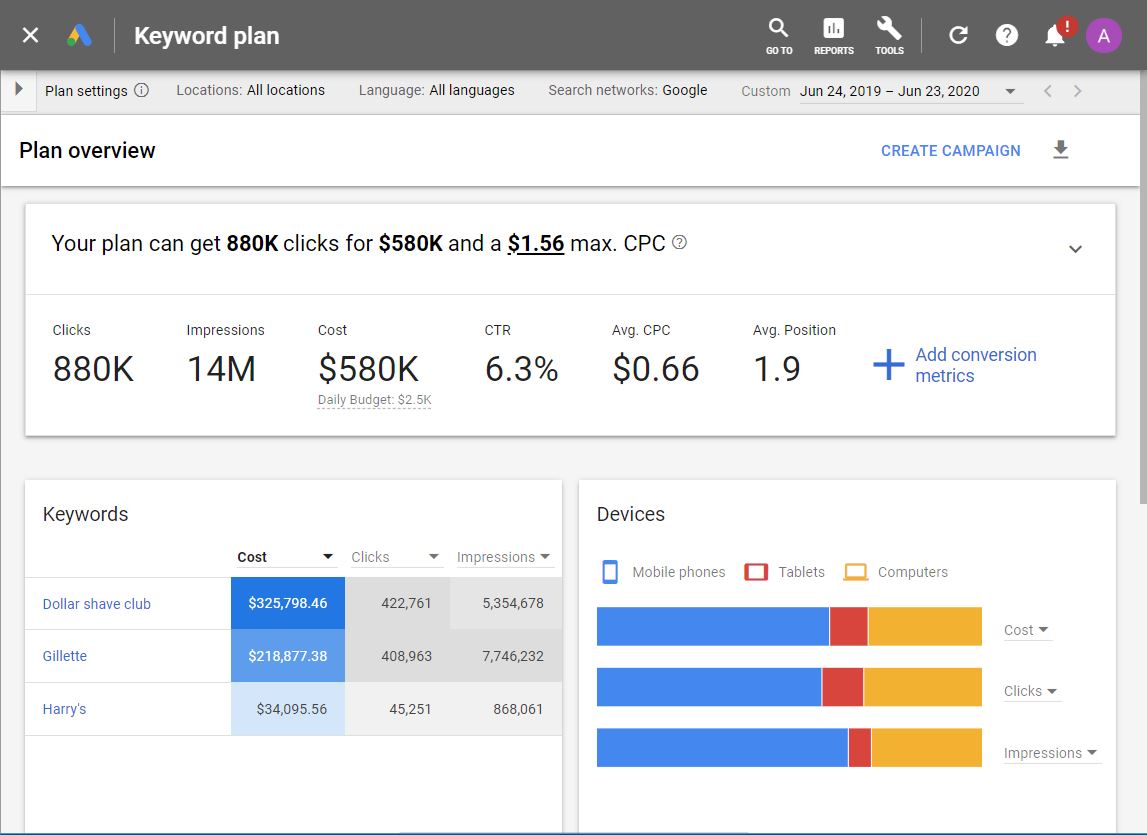Open the help question mark icon

click(1006, 36)
